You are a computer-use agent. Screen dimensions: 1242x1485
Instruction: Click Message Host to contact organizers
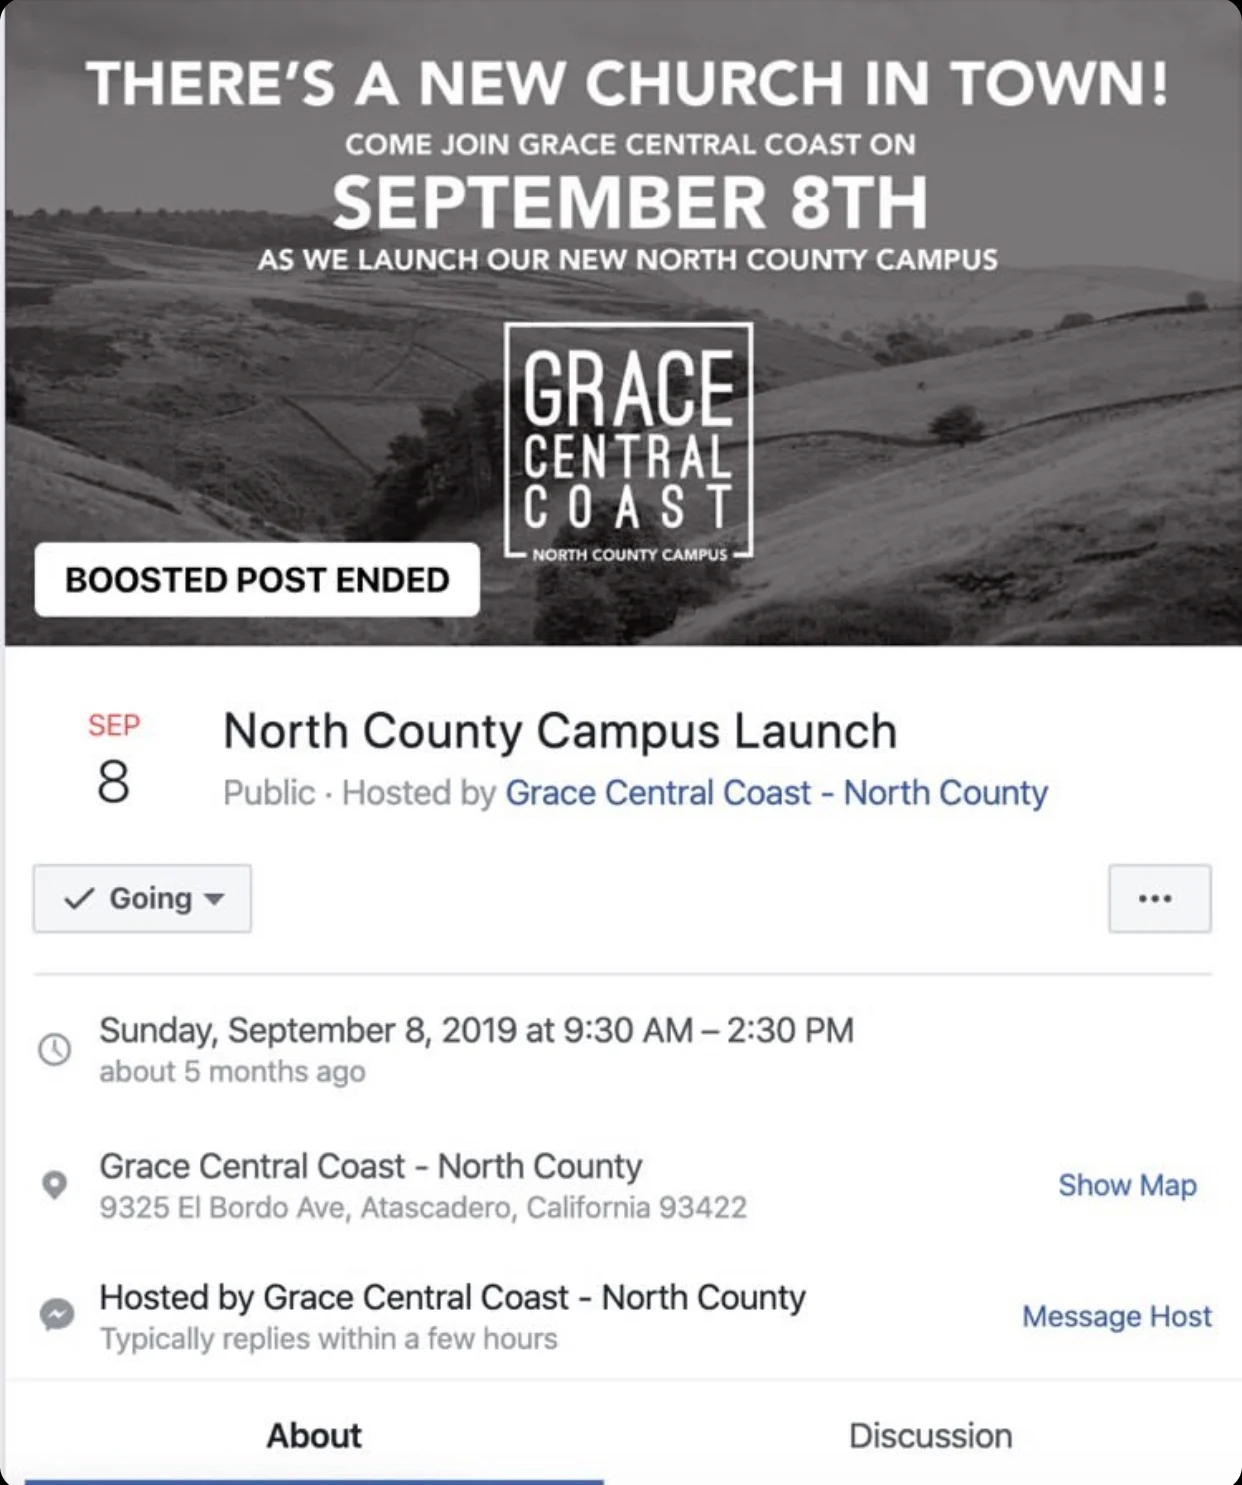click(x=1116, y=1316)
